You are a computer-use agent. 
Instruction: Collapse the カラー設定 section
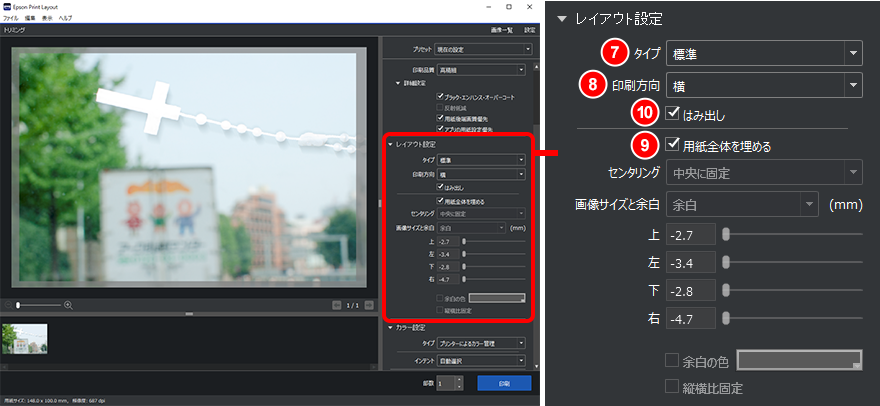[x=391, y=326]
